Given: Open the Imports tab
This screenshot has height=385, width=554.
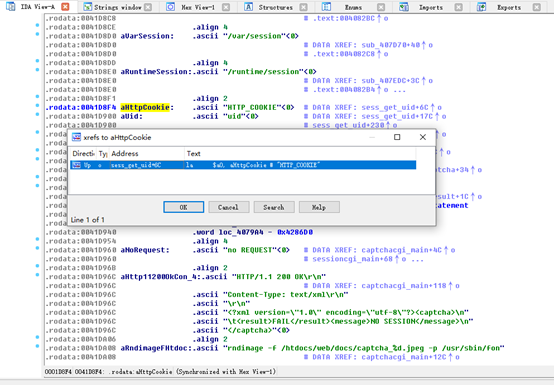Looking at the screenshot, I should (x=431, y=7).
